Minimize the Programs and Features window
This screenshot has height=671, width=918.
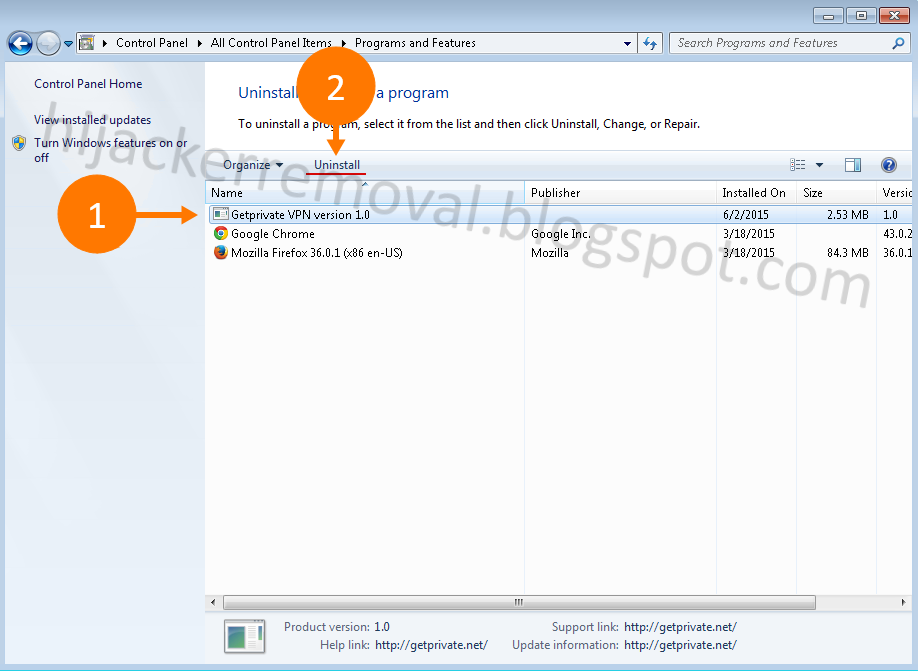[x=828, y=16]
